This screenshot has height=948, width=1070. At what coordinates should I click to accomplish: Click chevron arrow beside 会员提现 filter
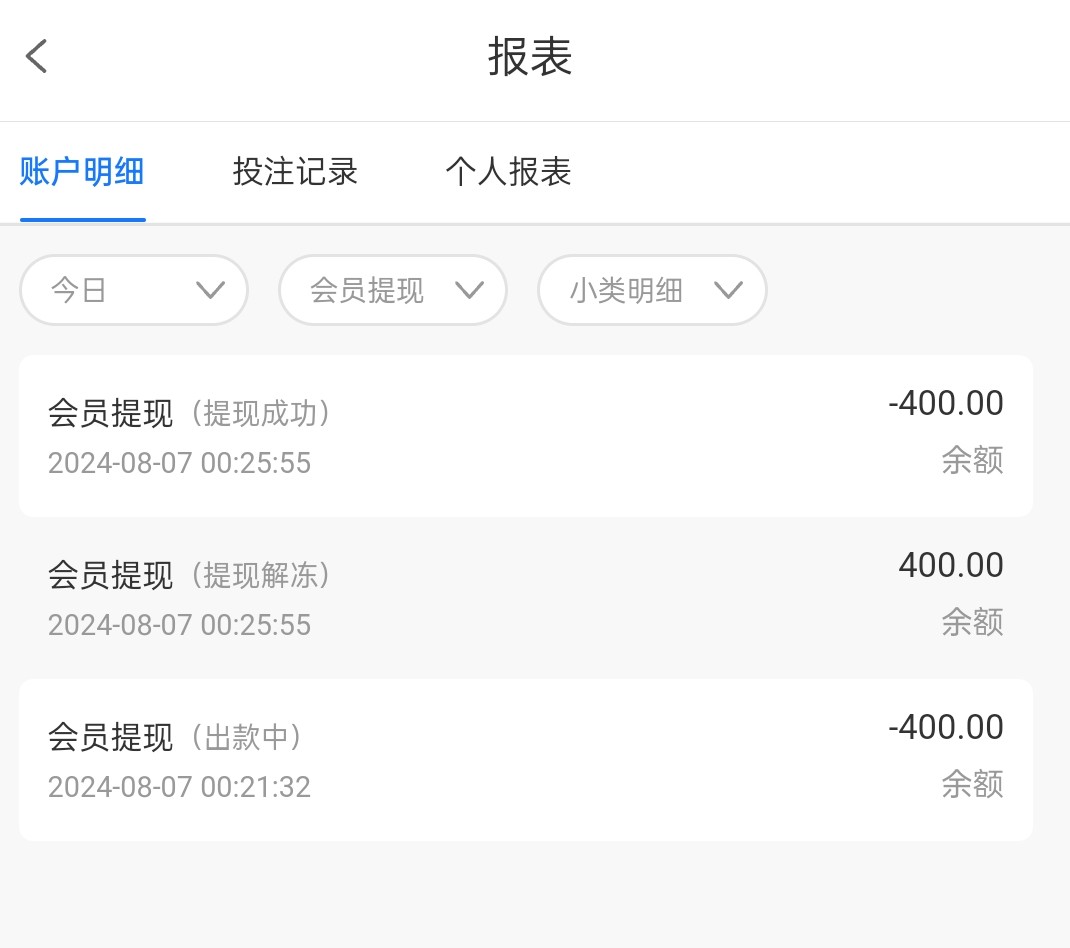469,290
